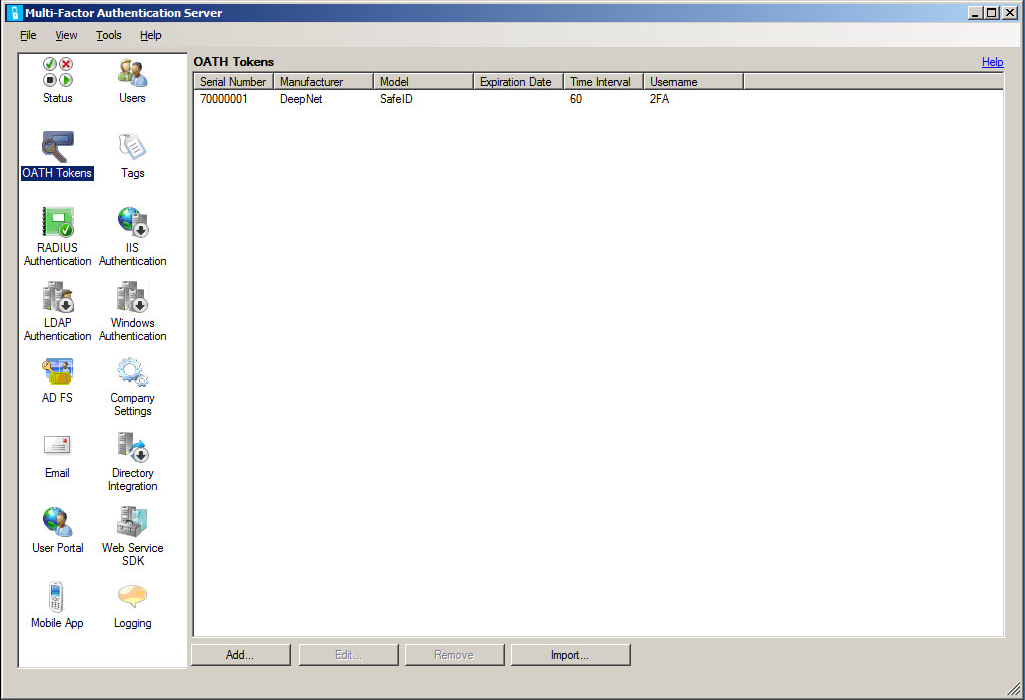Click the Edit... button
Image resolution: width=1025 pixels, height=700 pixels.
[x=348, y=655]
